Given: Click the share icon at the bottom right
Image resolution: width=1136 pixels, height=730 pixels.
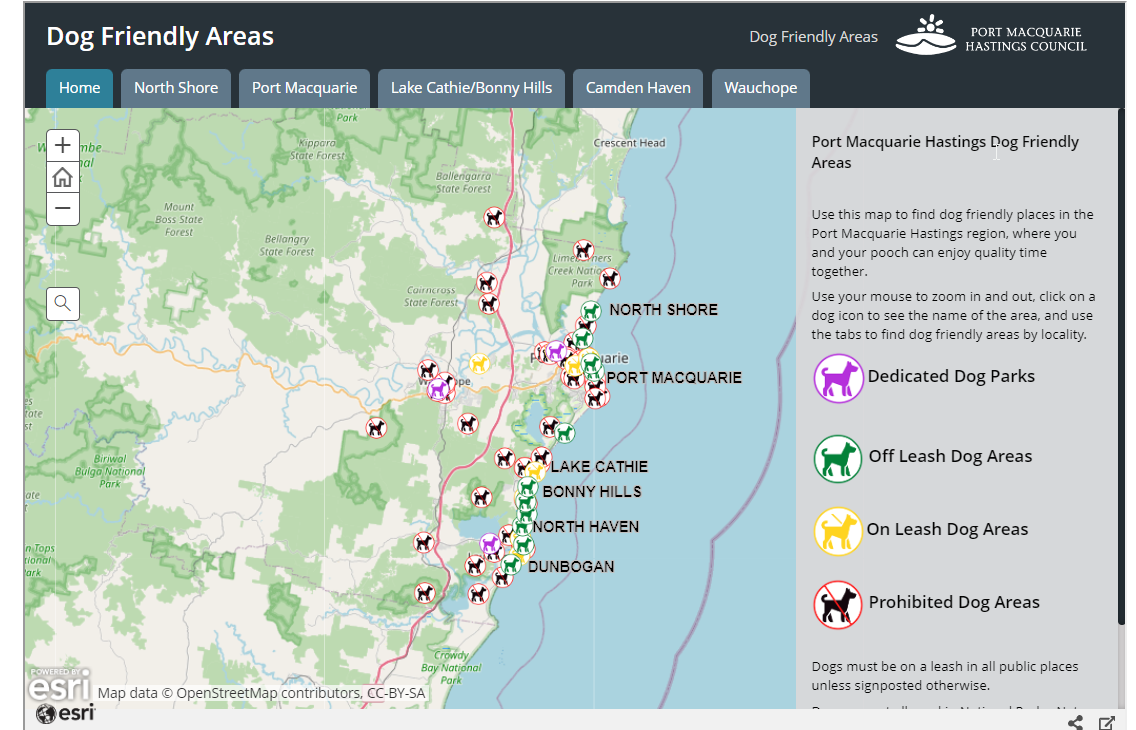Looking at the screenshot, I should click(1075, 722).
